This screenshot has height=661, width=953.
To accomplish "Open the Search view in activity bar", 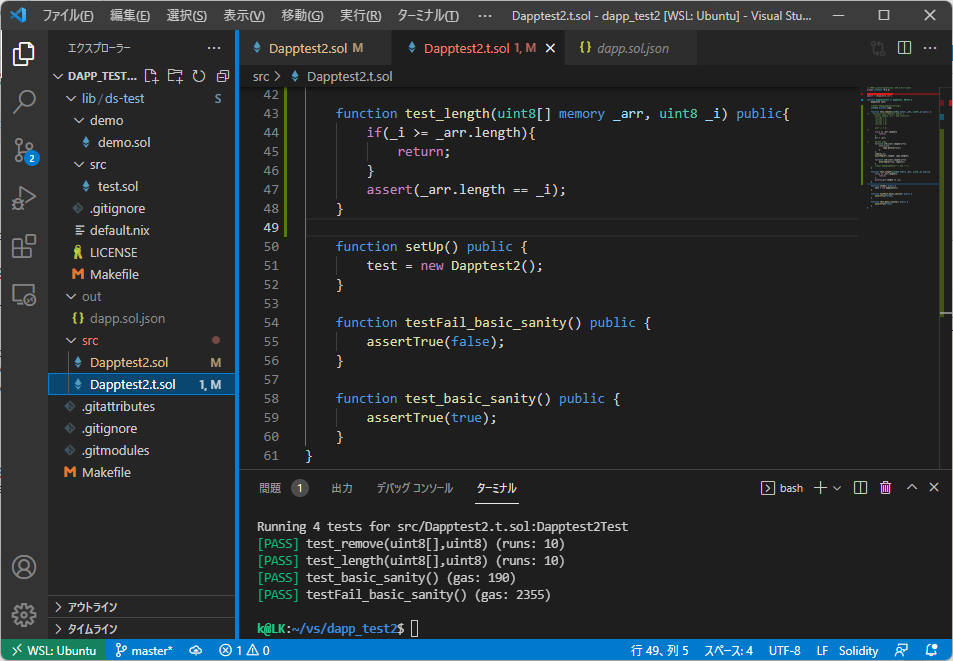I will point(24,101).
